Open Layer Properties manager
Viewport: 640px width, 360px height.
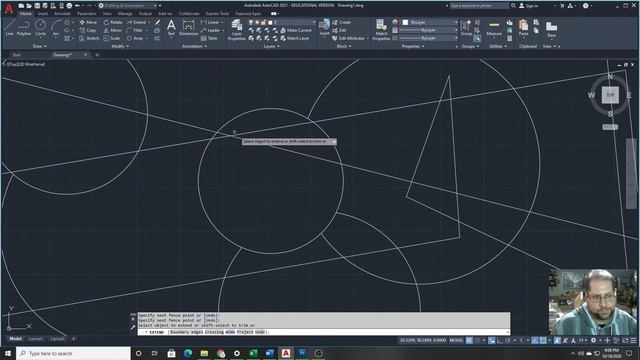coord(237,30)
